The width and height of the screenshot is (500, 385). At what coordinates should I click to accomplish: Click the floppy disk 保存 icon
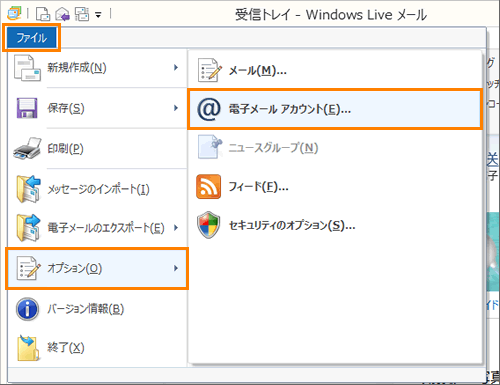coord(27,108)
